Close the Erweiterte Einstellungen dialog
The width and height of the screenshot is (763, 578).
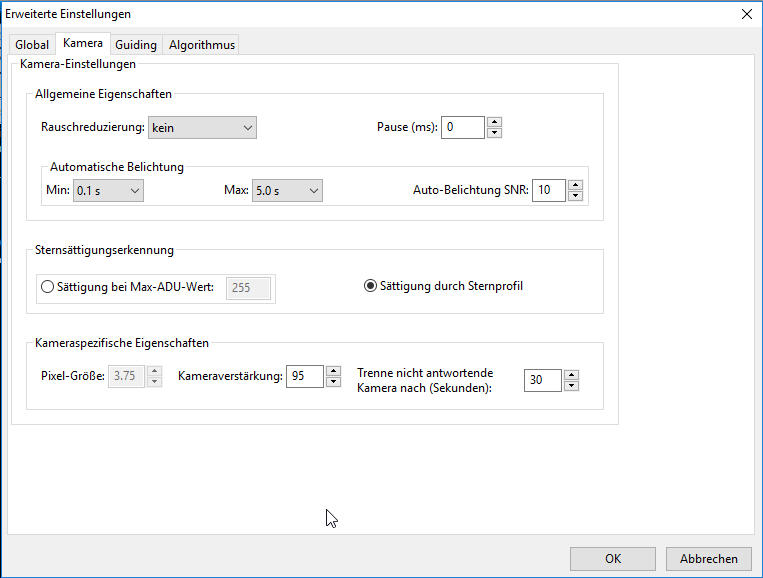[x=746, y=14]
